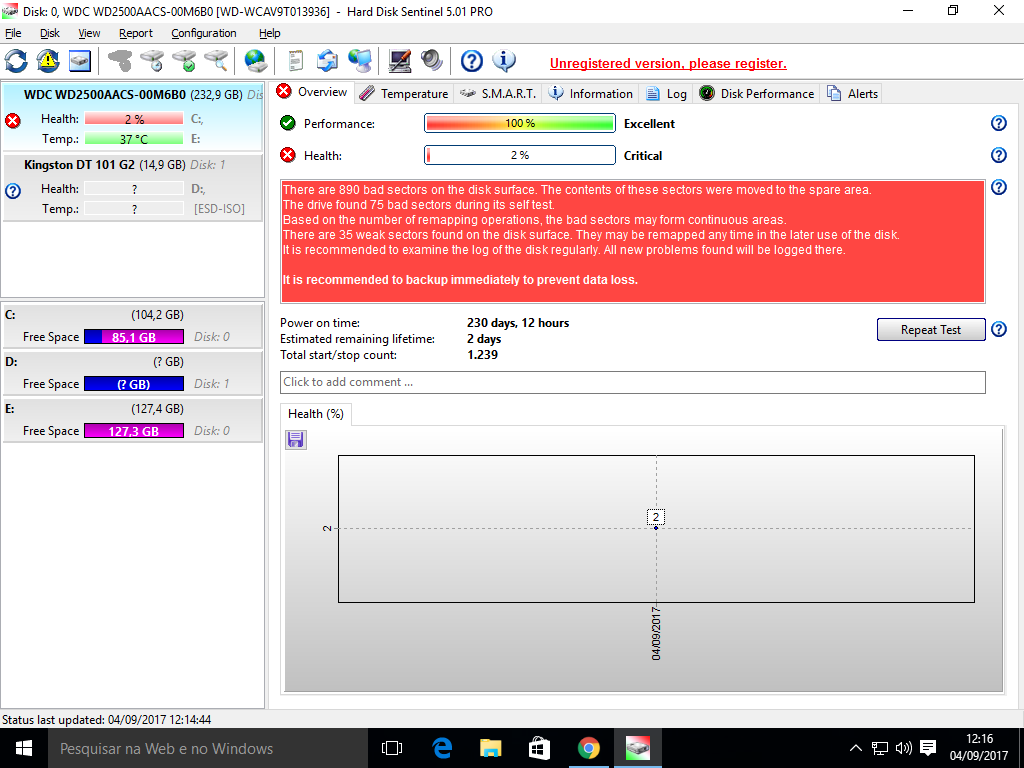Open the Report menu

point(136,33)
